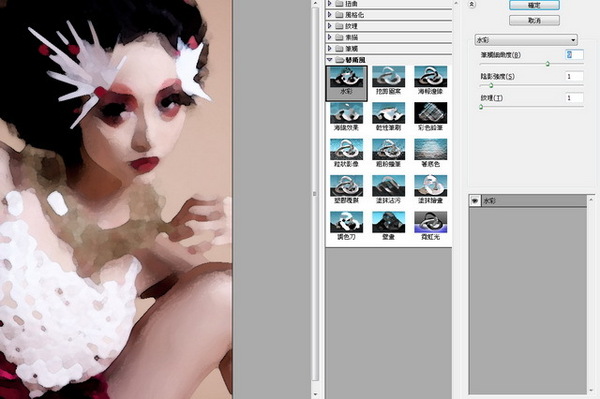The height and width of the screenshot is (399, 600).
Task: Click the down arrow of effect layers scrollbar
Action: pyautogui.click(x=592, y=391)
